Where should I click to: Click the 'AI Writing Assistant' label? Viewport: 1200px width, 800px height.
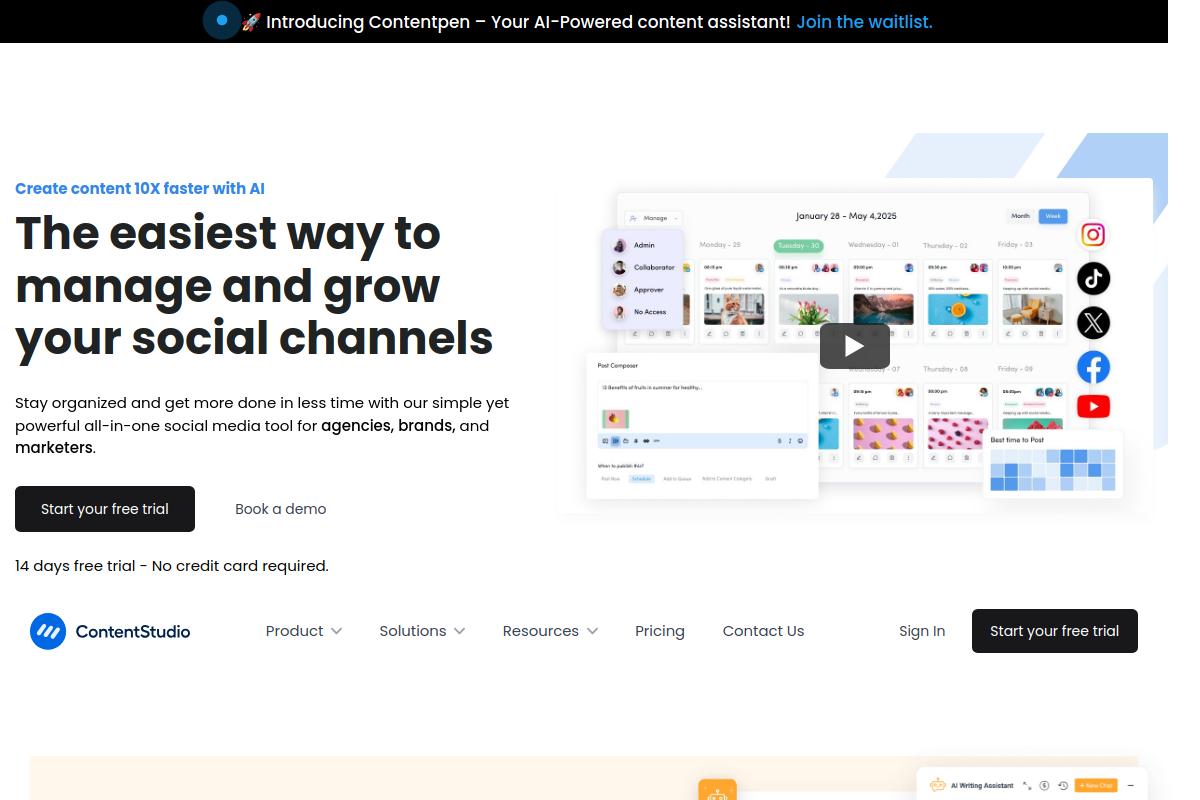pyautogui.click(x=982, y=786)
